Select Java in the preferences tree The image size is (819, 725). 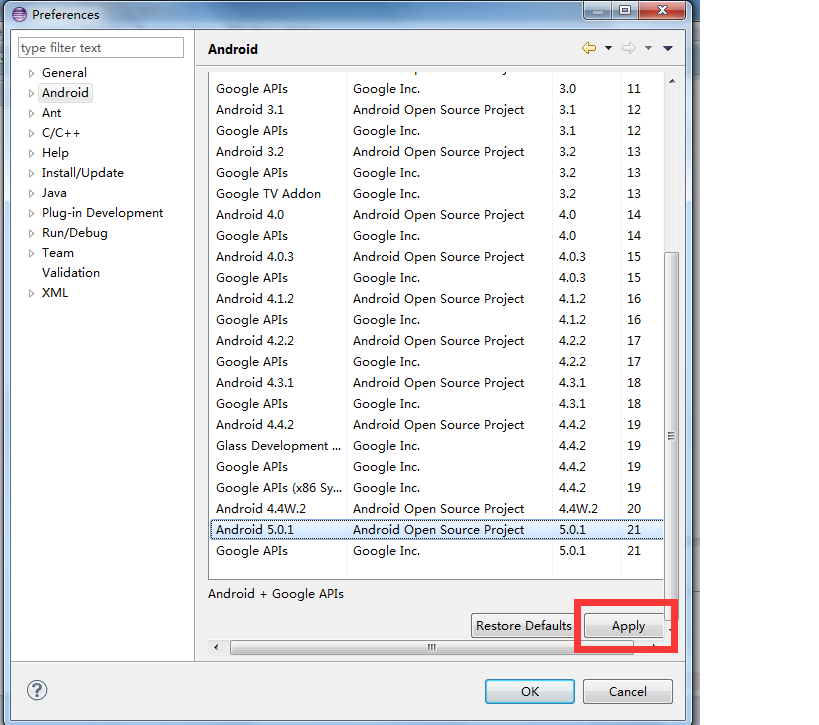54,193
